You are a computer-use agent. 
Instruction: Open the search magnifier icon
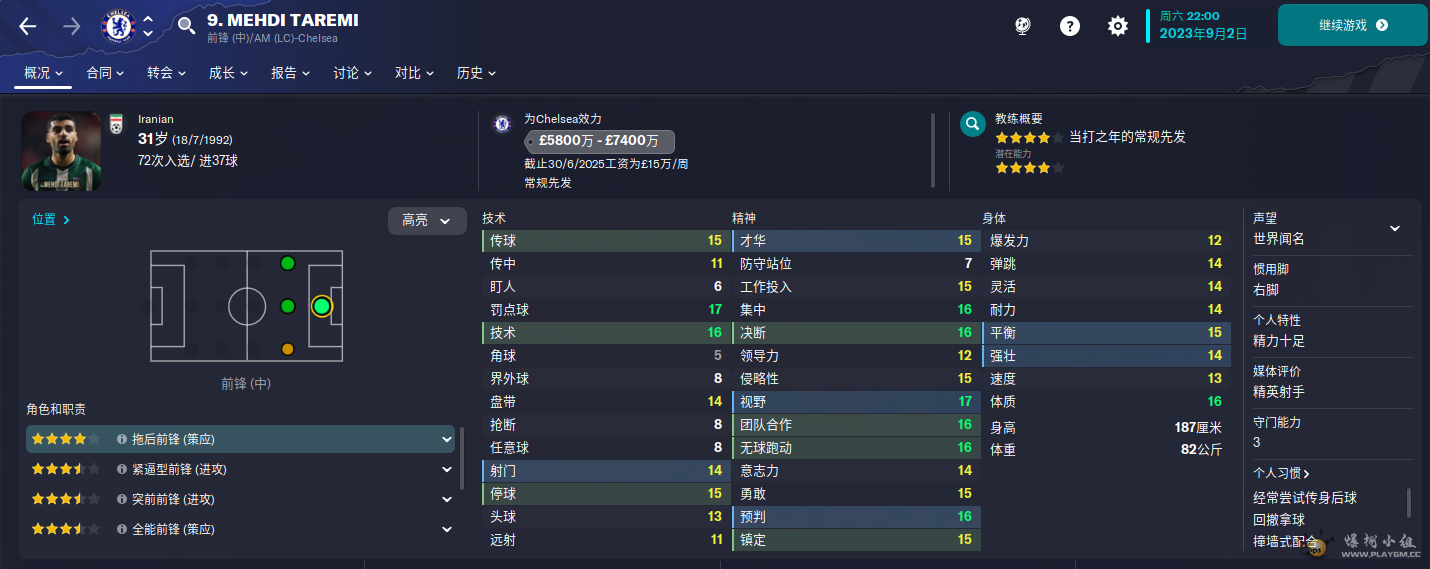pyautogui.click(x=186, y=26)
